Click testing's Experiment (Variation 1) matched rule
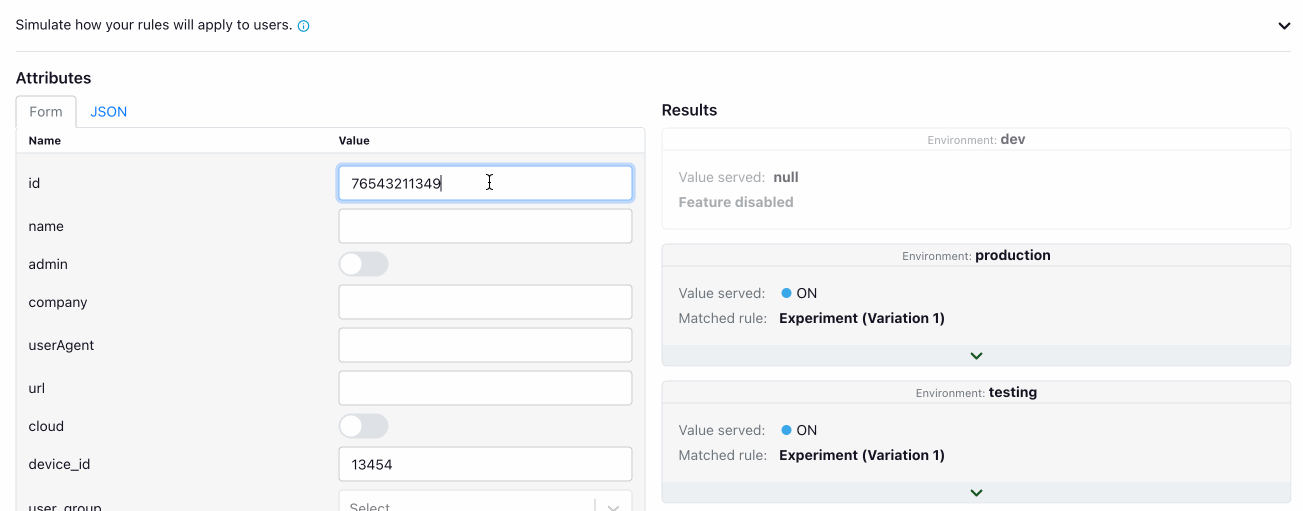The image size is (1303, 511). 861,455
